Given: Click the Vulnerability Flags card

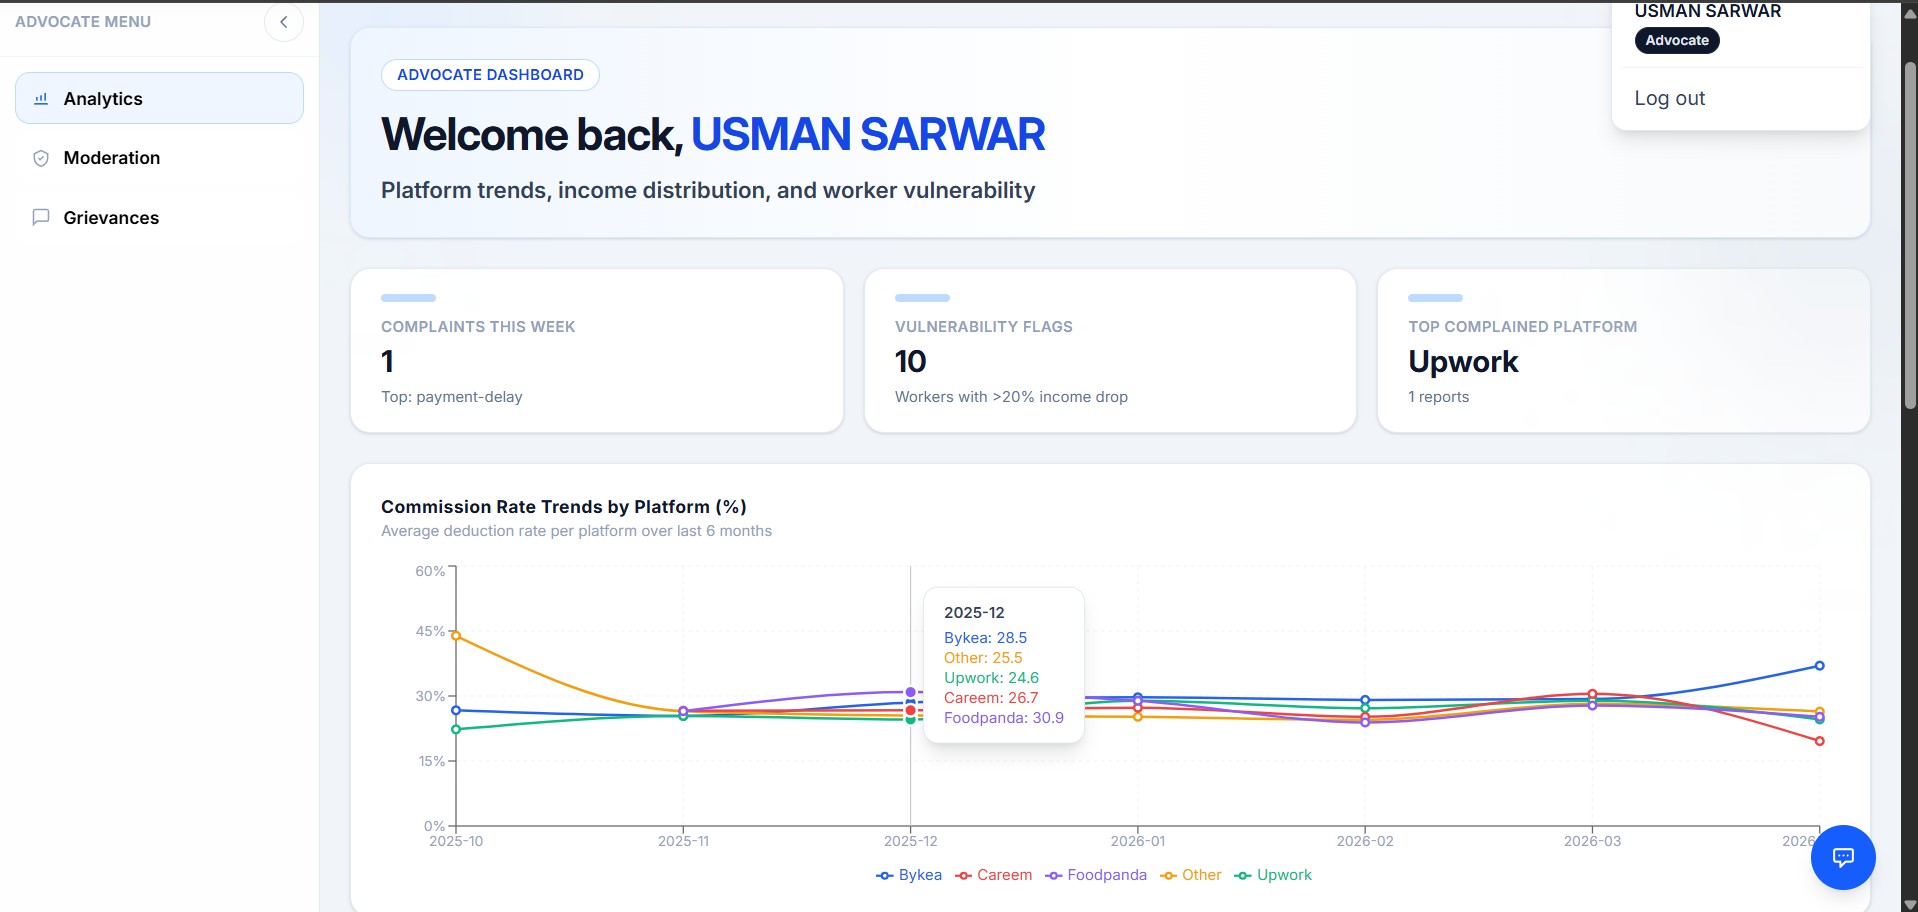Looking at the screenshot, I should point(1110,350).
